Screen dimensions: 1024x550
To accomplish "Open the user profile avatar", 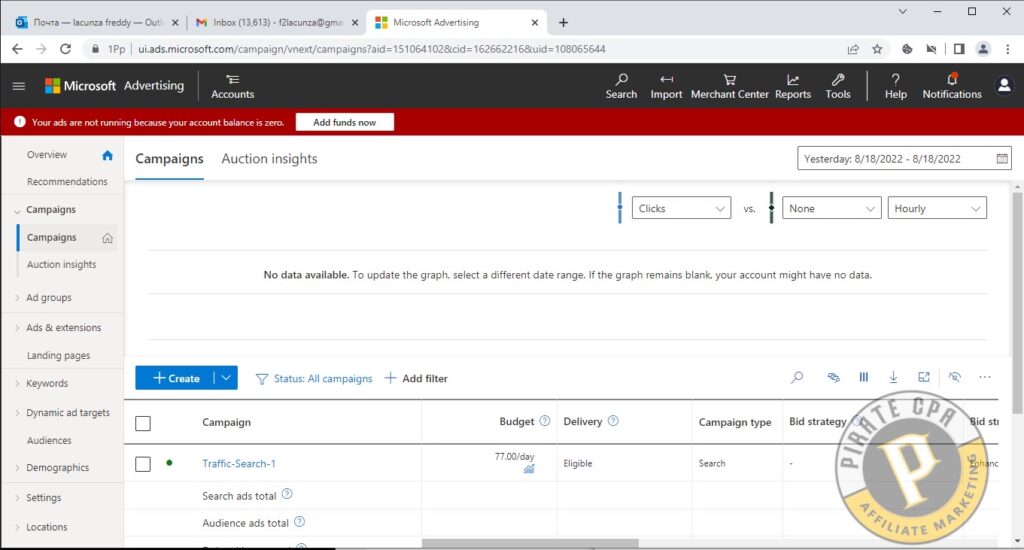I will coord(1004,86).
